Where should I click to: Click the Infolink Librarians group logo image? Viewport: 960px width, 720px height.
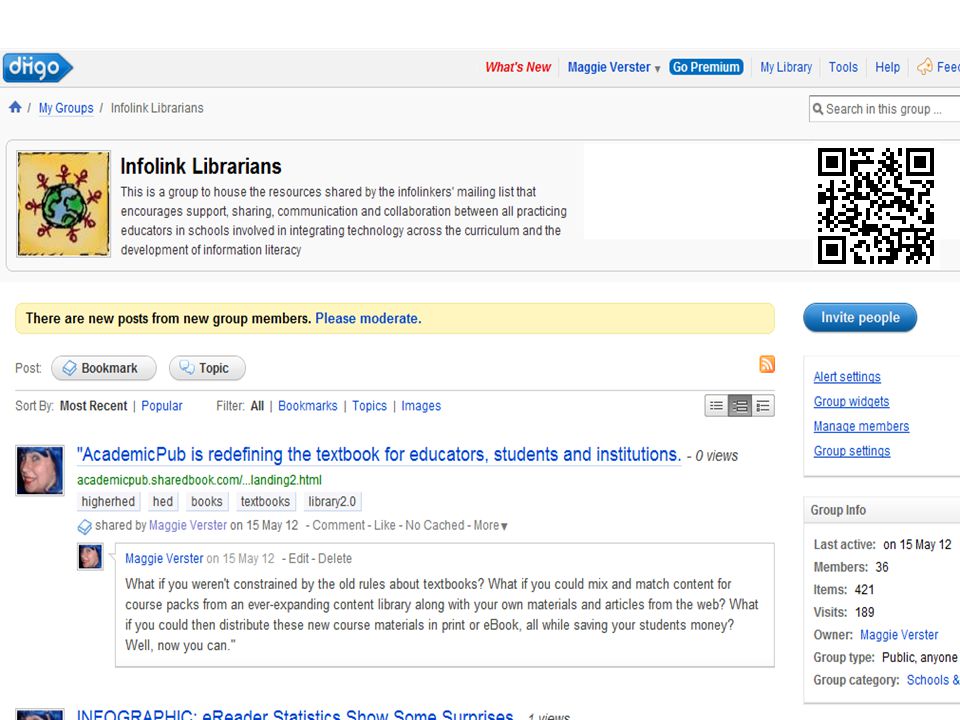[x=64, y=204]
